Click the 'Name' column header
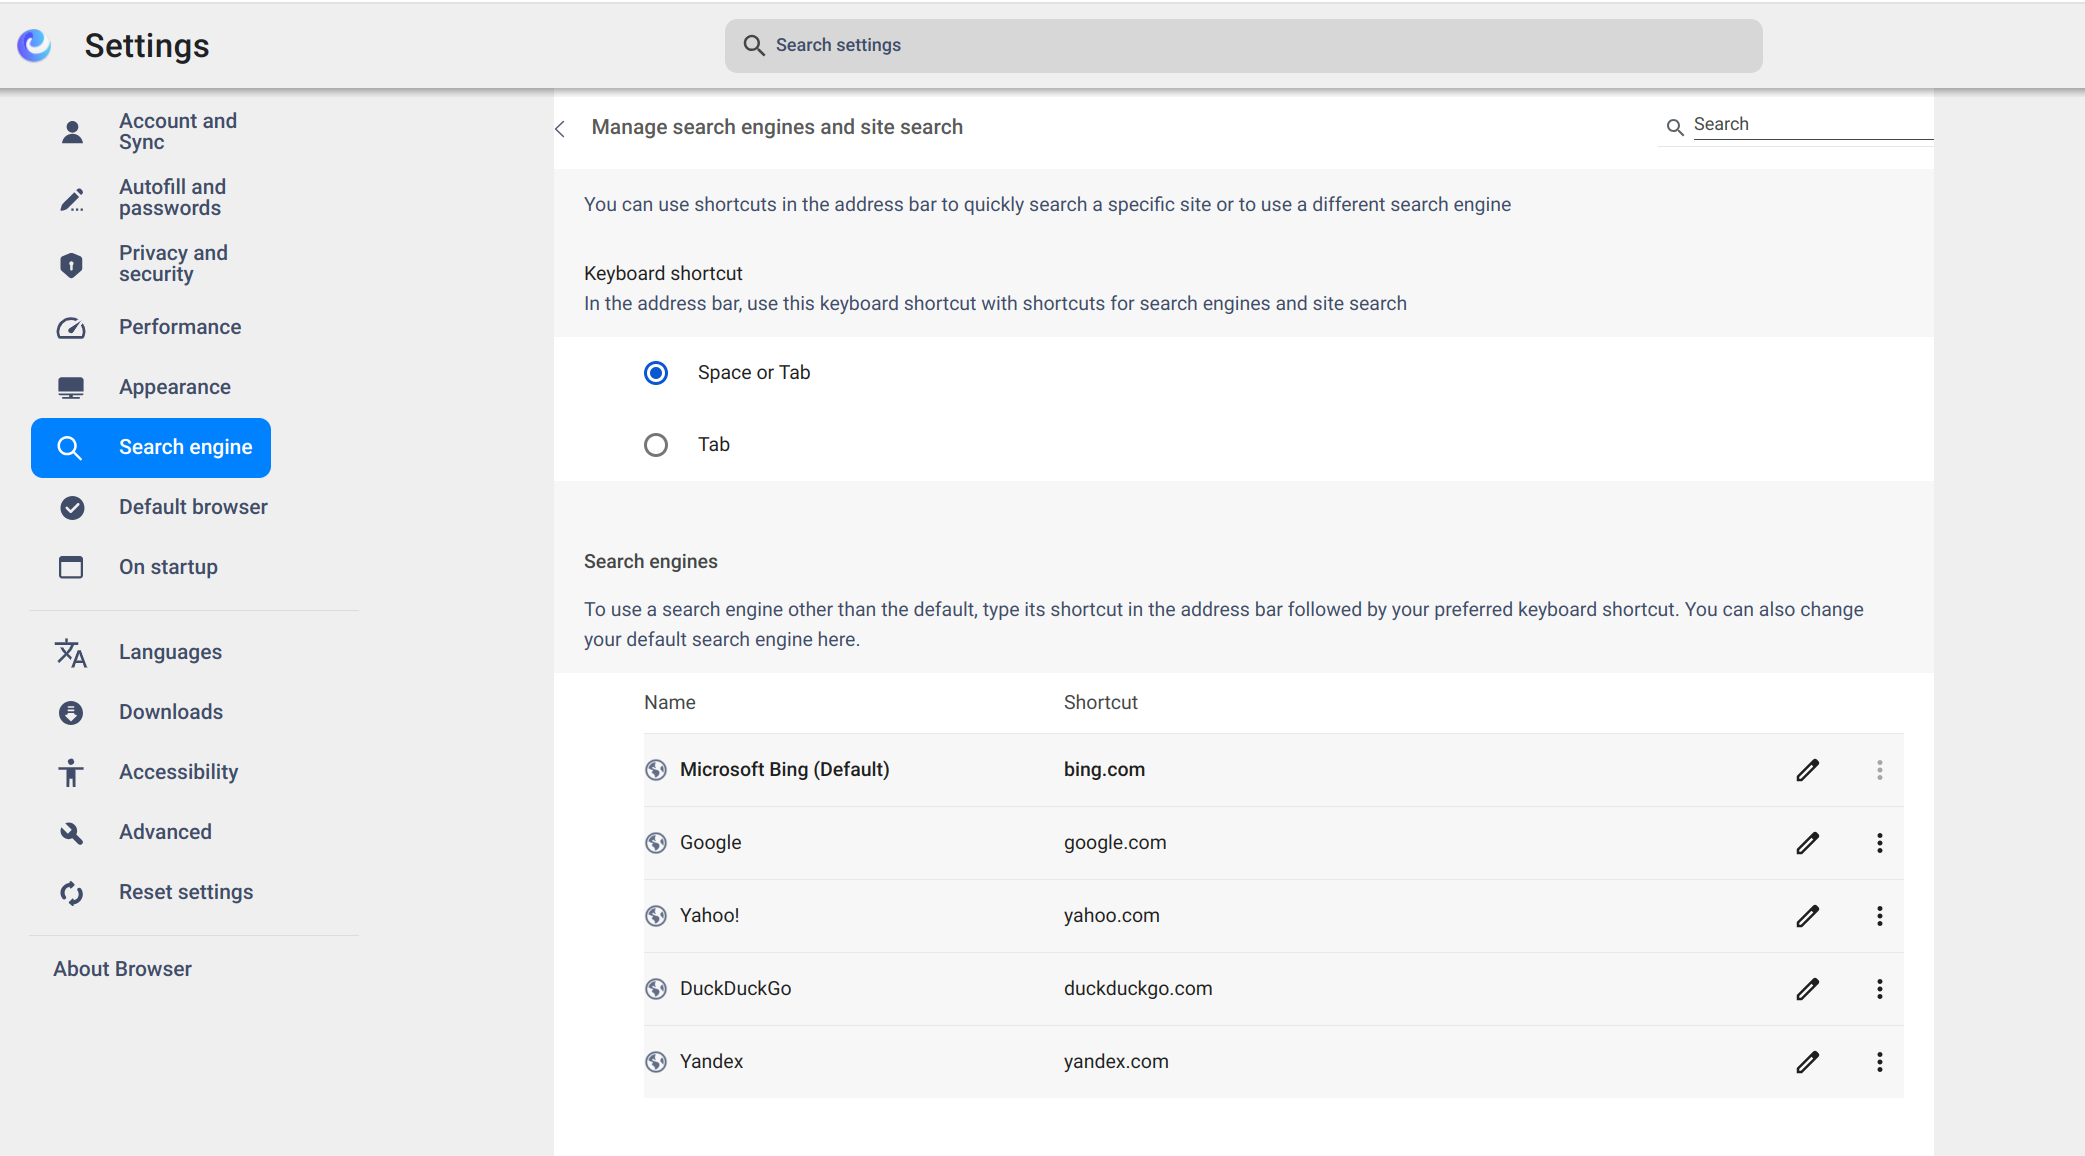The height and width of the screenshot is (1156, 2085). pos(669,703)
